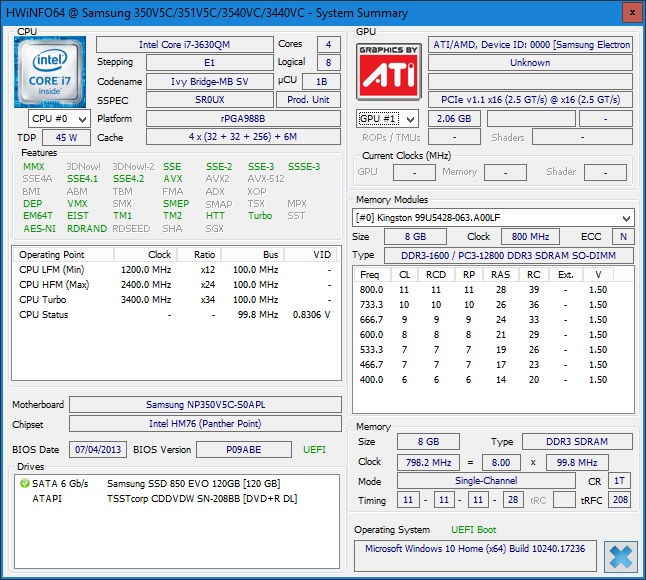Click the green checkmark beside SATA drive
646x580 pixels.
click(25, 484)
